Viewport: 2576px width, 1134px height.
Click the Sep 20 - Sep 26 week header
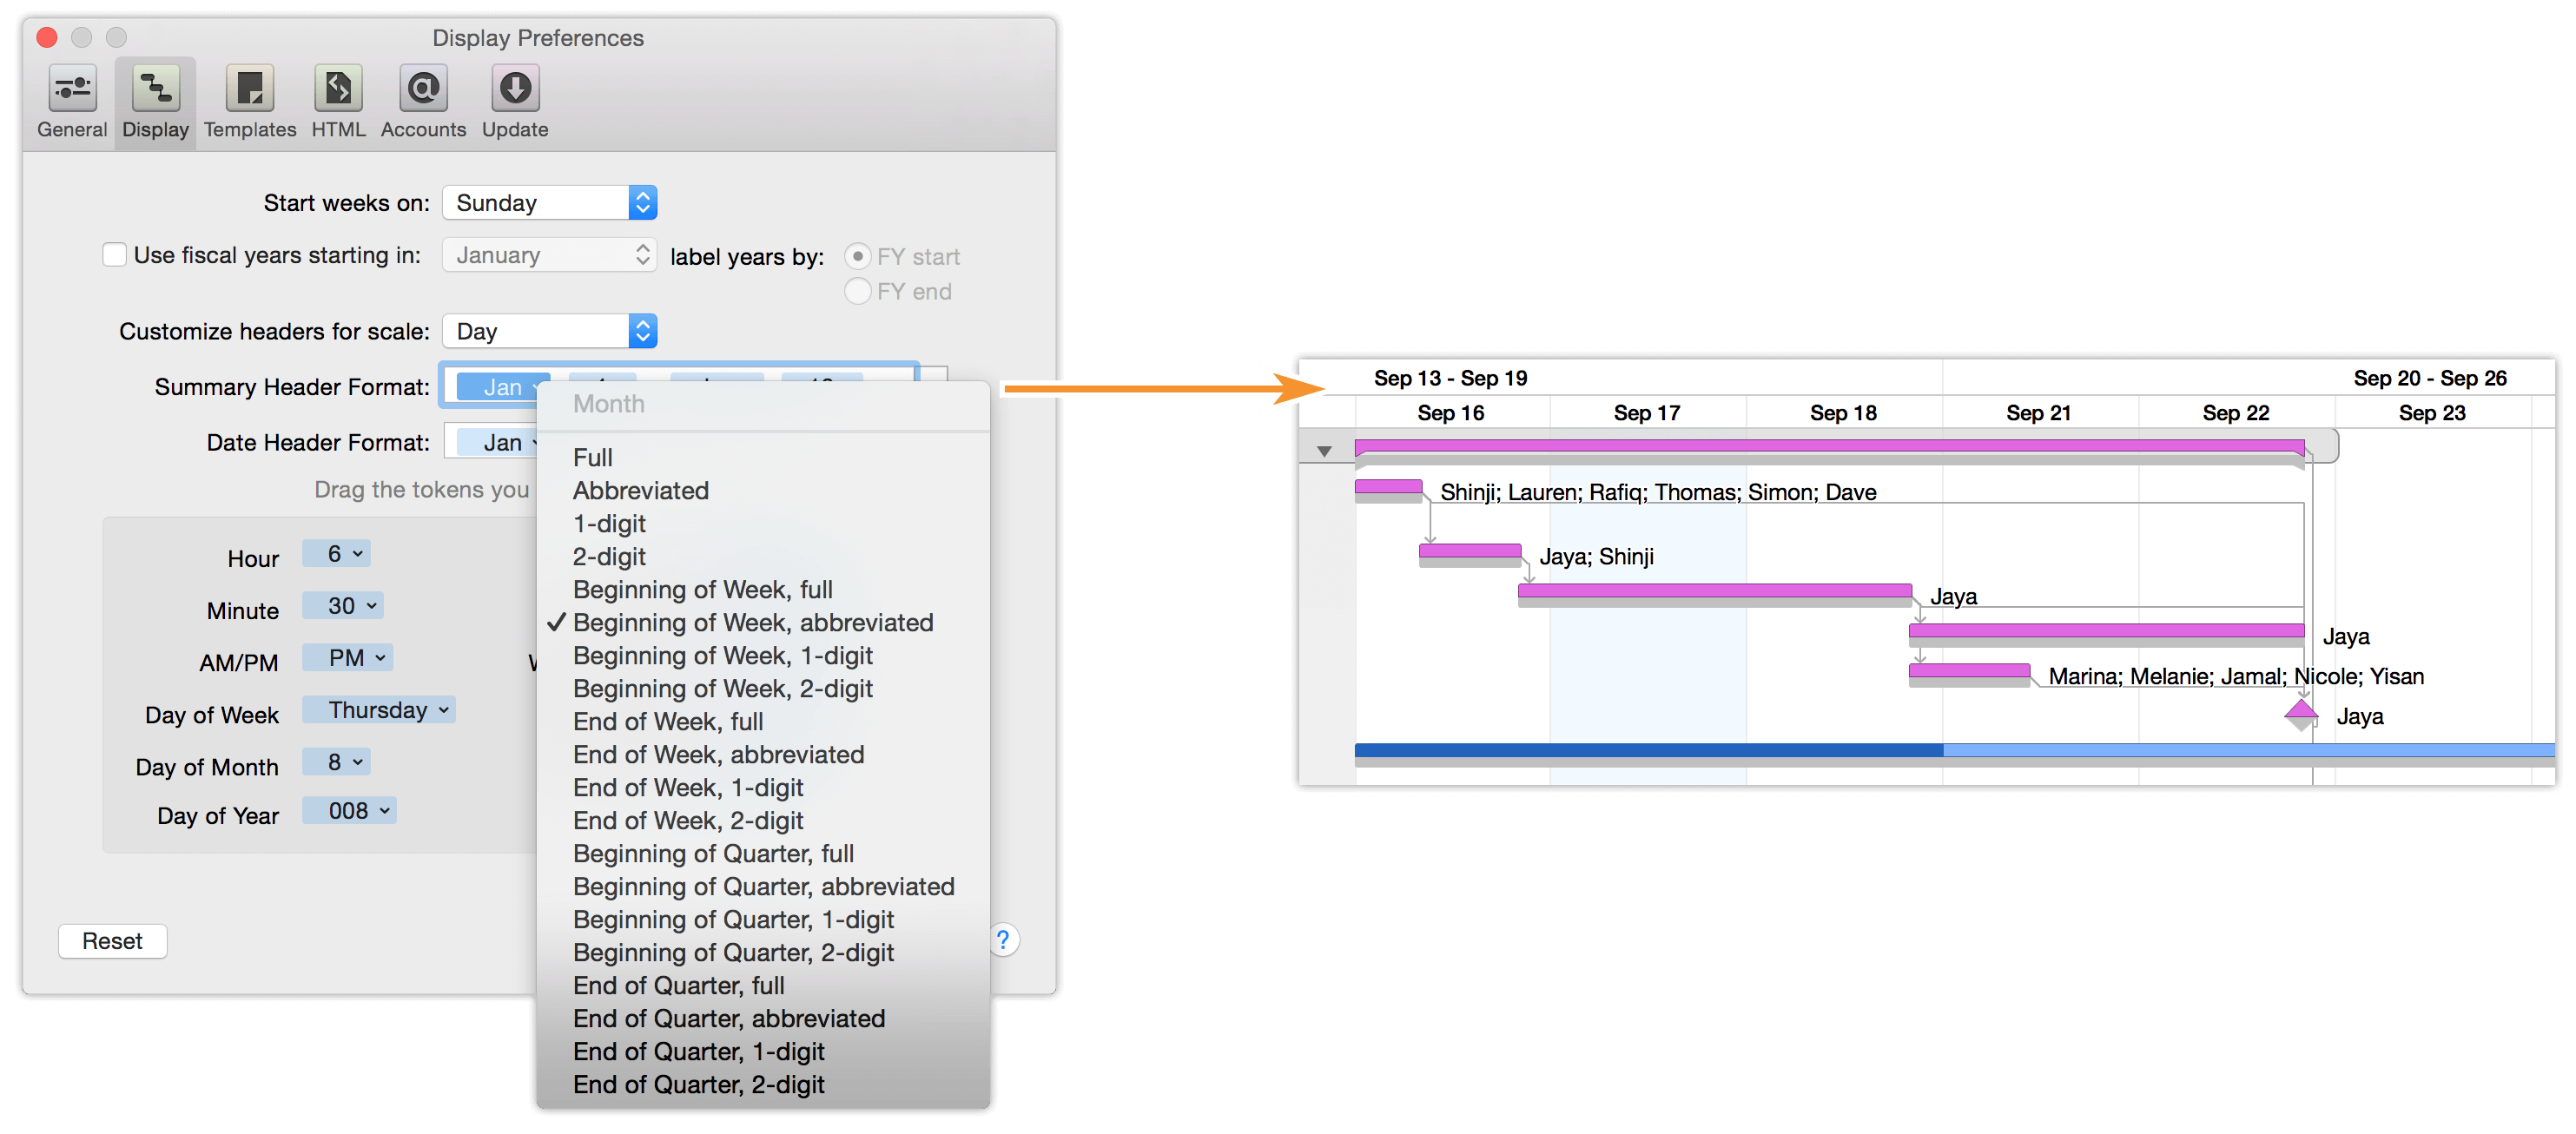(2429, 378)
